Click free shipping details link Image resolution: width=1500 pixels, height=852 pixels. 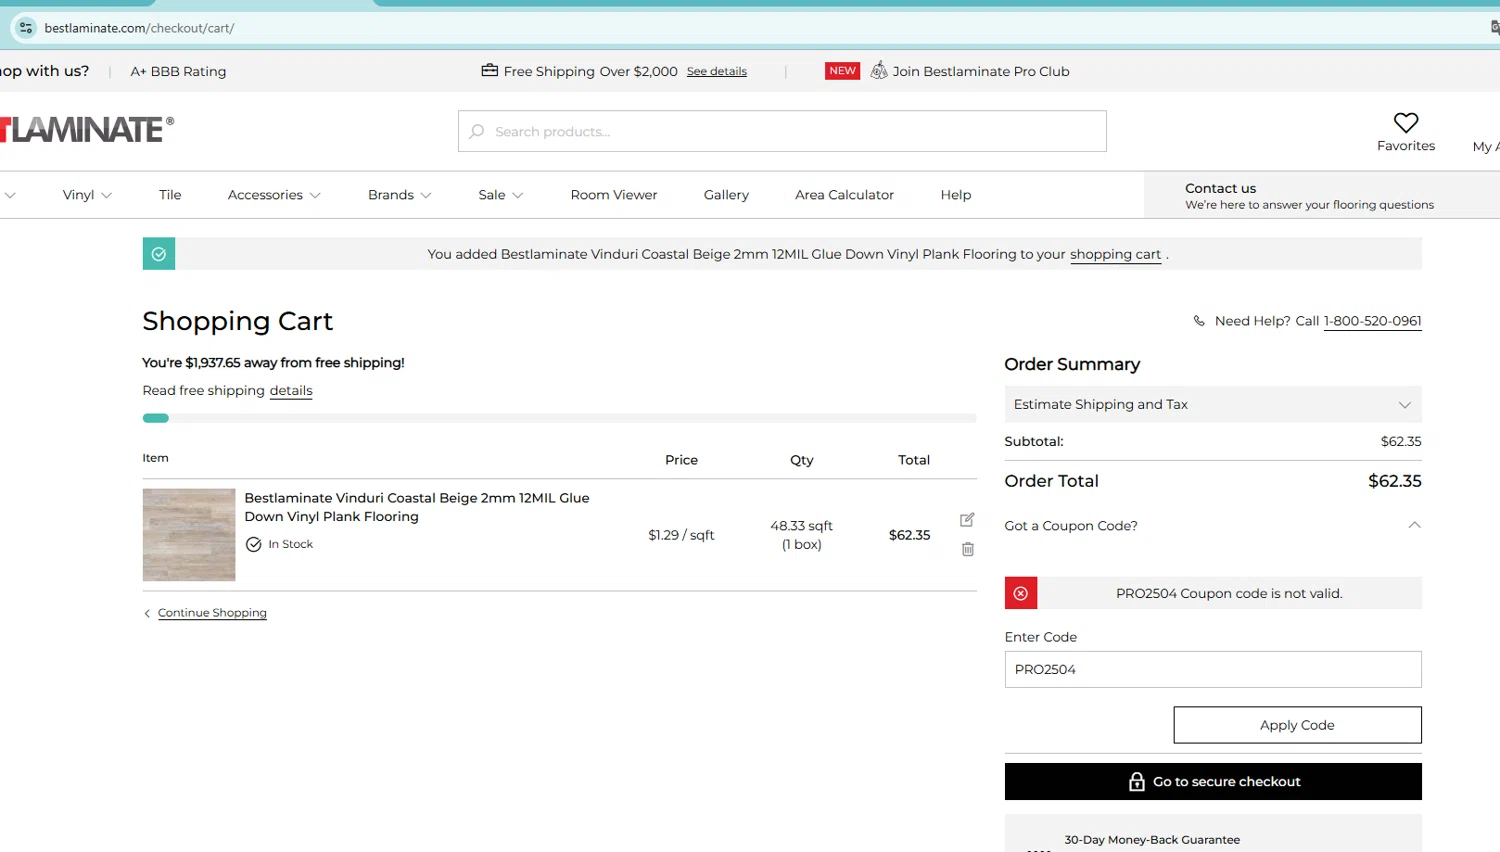[x=291, y=391]
